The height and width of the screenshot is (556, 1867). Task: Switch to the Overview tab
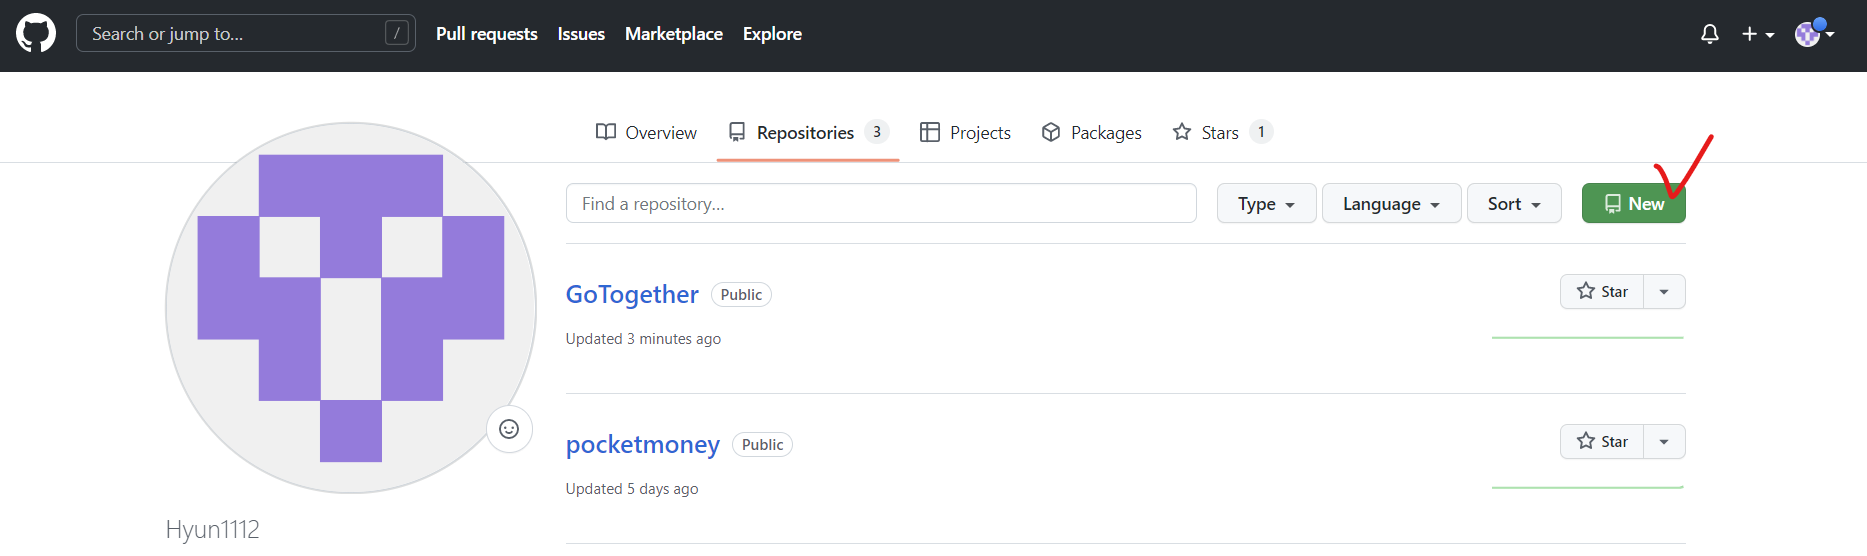click(x=646, y=132)
